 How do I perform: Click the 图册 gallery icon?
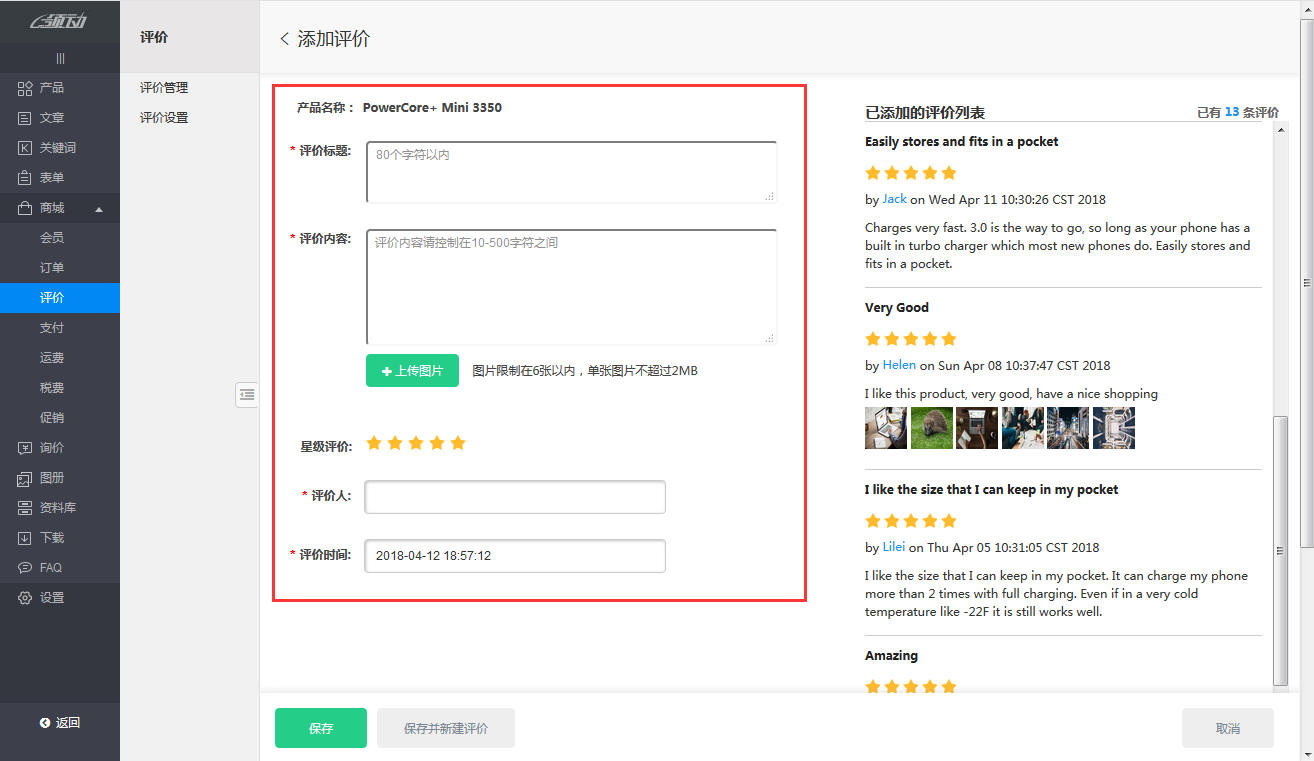(x=25, y=478)
